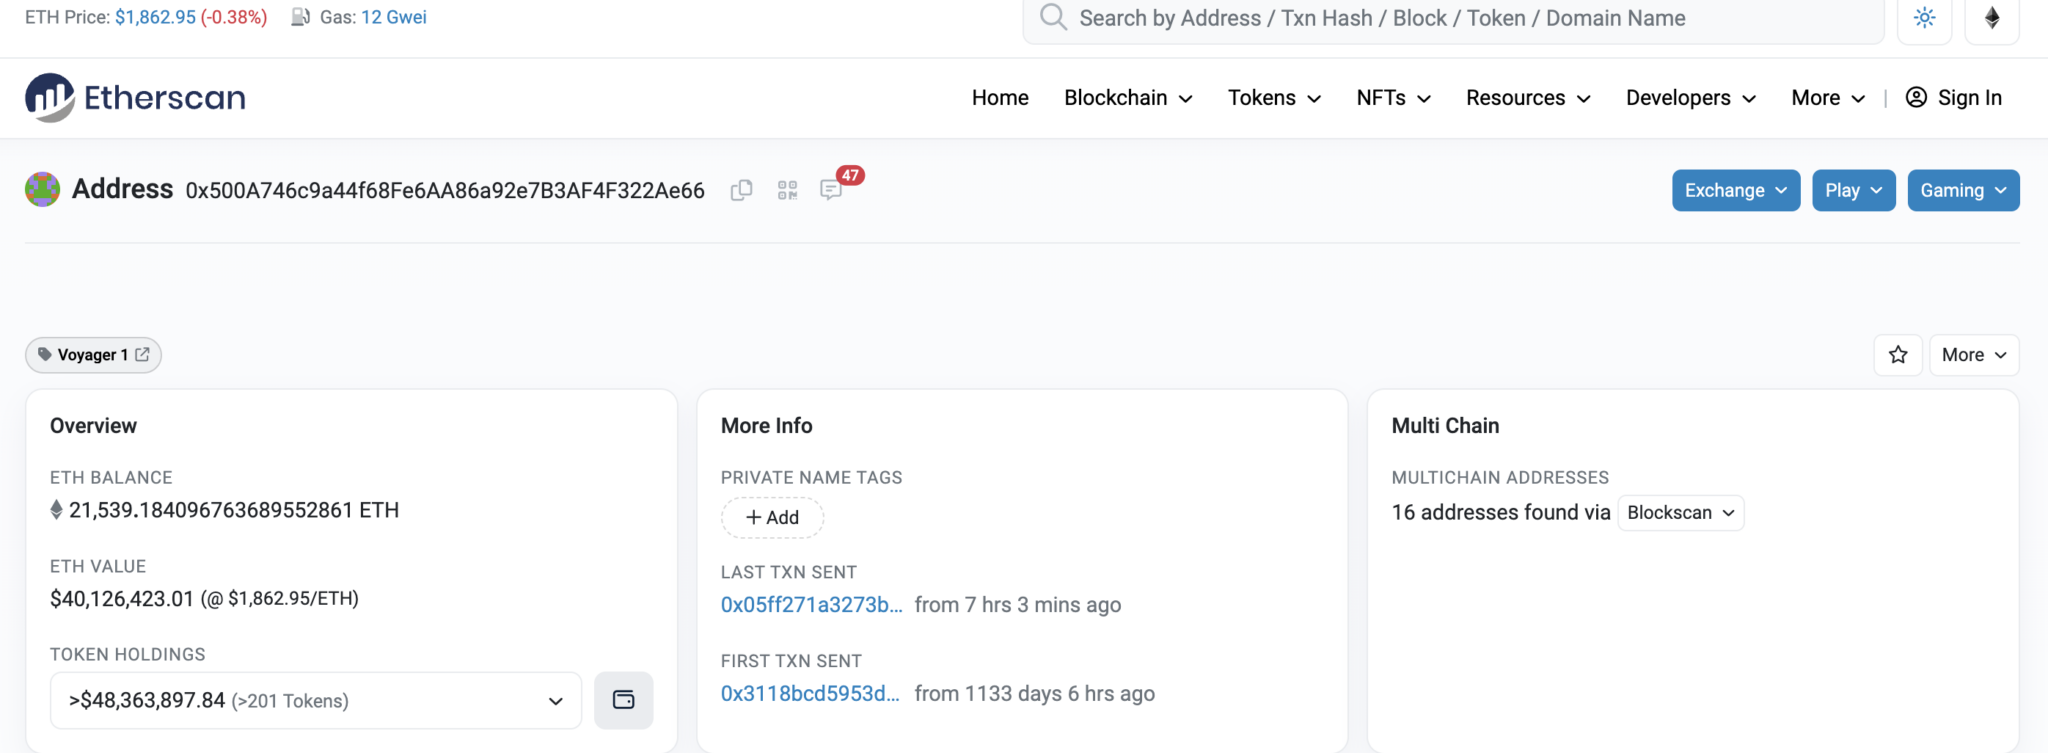Show the address QR code
Viewport: 2048px width, 753px height.
pyautogui.click(x=787, y=190)
